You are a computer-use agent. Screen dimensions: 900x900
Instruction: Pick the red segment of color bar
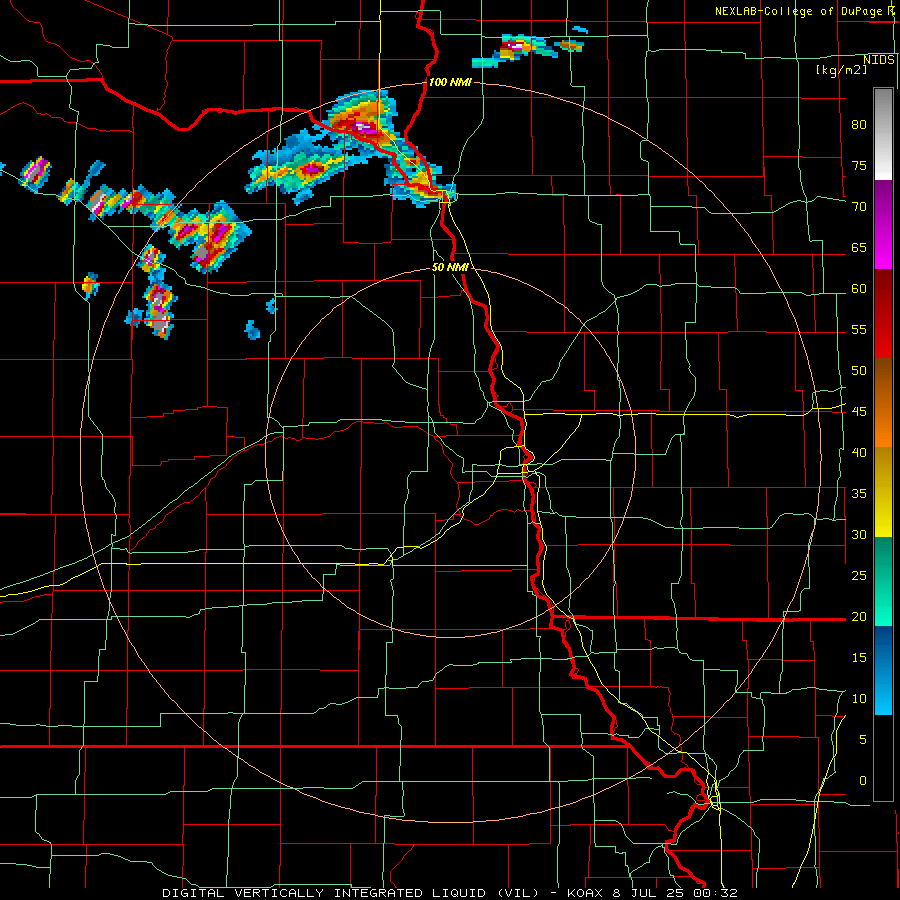coord(883,314)
